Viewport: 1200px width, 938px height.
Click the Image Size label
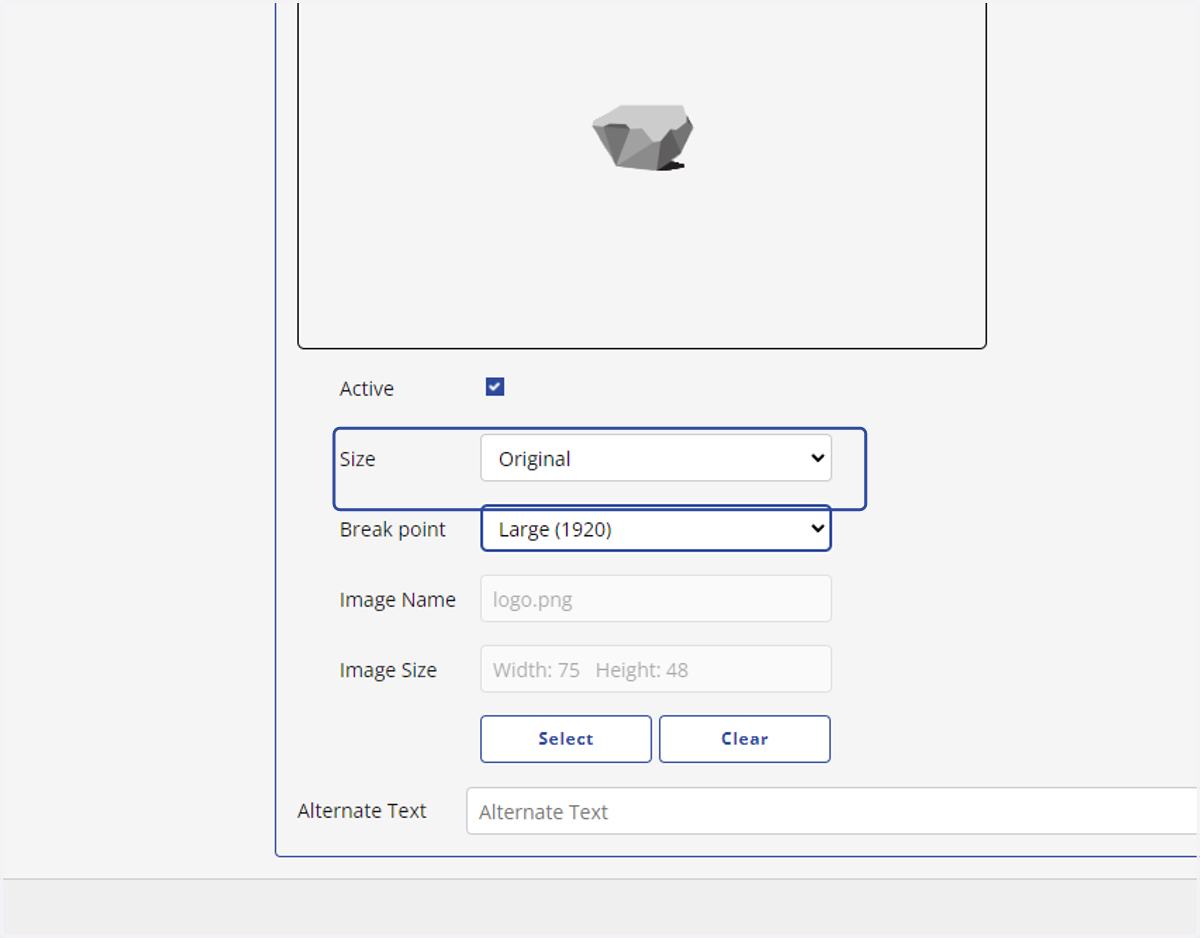[388, 670]
